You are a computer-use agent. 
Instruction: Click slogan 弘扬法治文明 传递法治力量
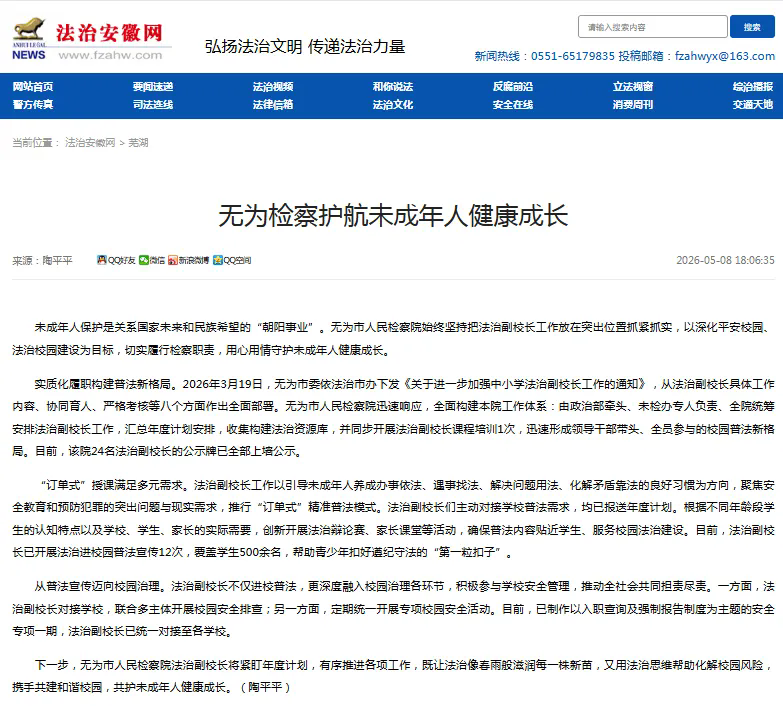(x=305, y=46)
